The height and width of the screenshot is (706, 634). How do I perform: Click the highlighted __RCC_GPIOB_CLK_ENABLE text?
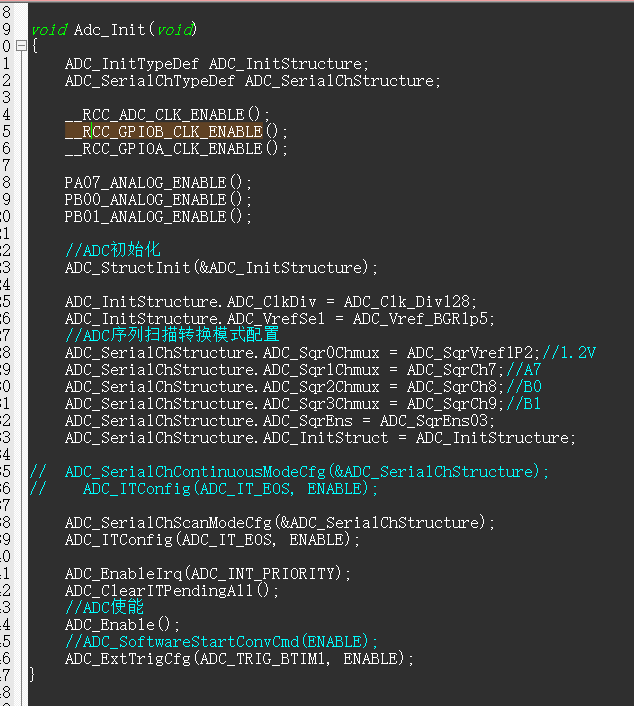[x=164, y=131]
